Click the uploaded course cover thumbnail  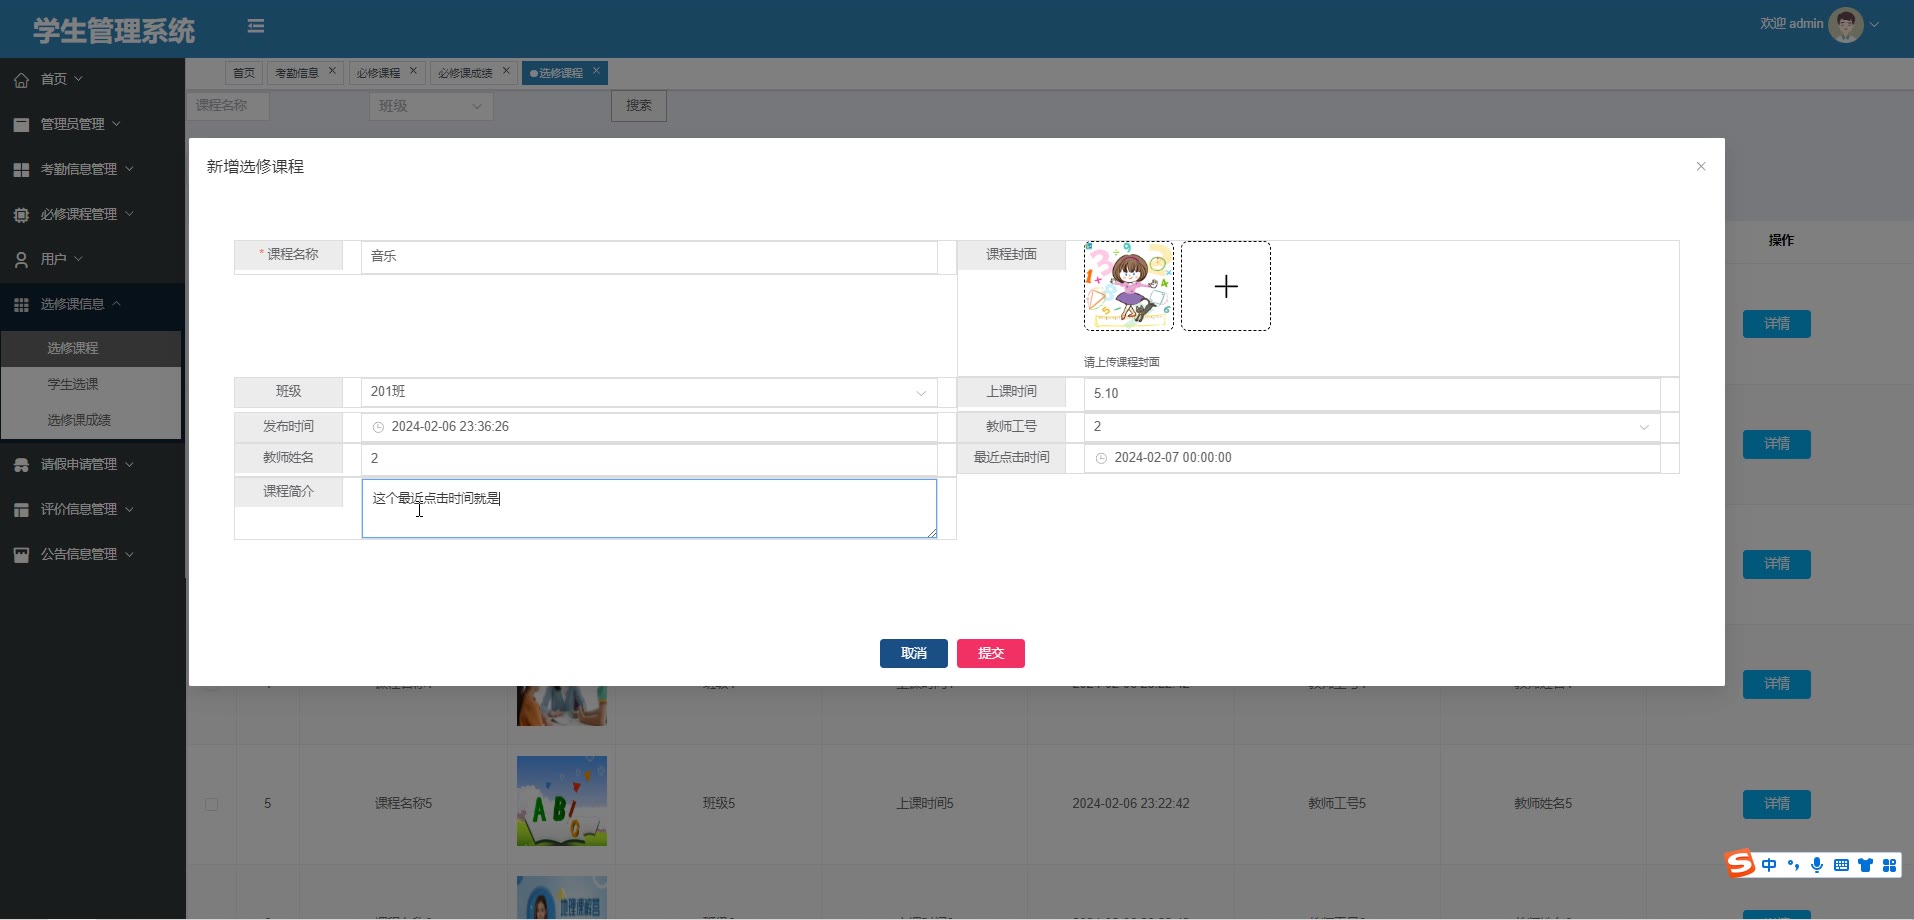1129,286
